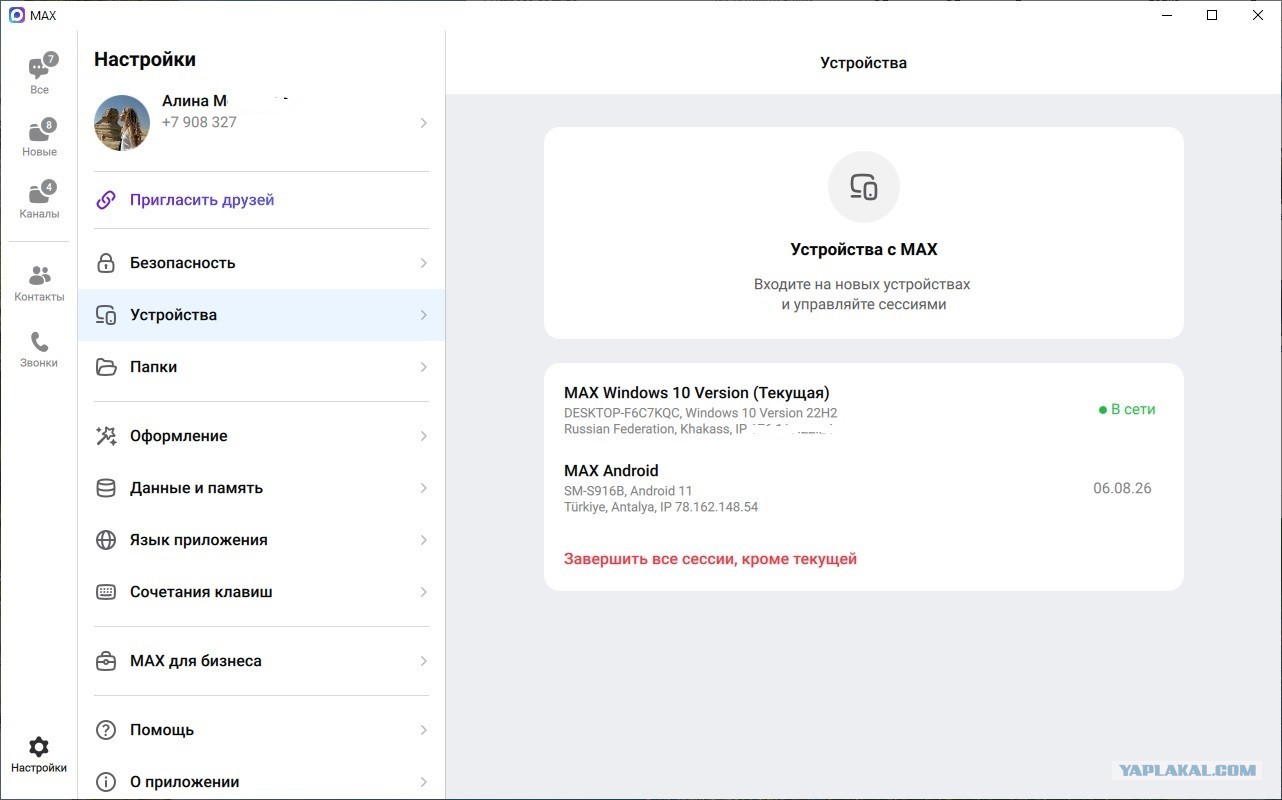Expand Язык приложения with its chevron
Image resolution: width=1282 pixels, height=800 pixels.
(424, 540)
